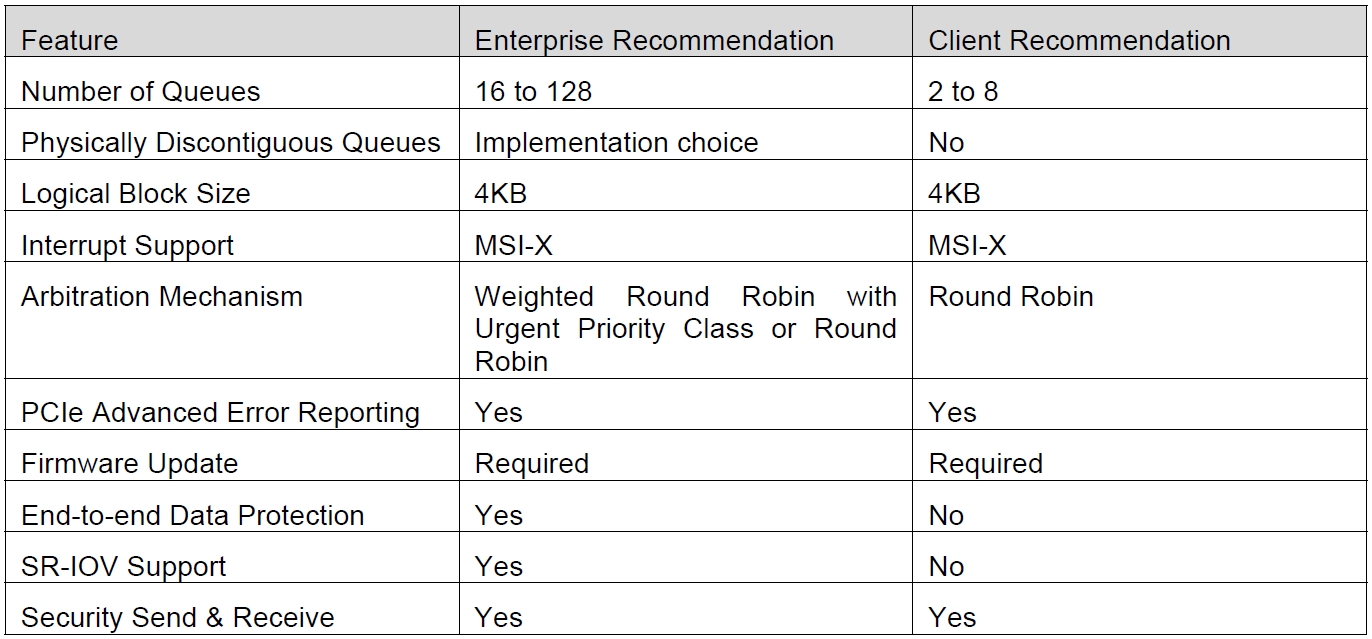Select the Logical Block Size label
This screenshot has height=639, width=1372.
(136, 194)
